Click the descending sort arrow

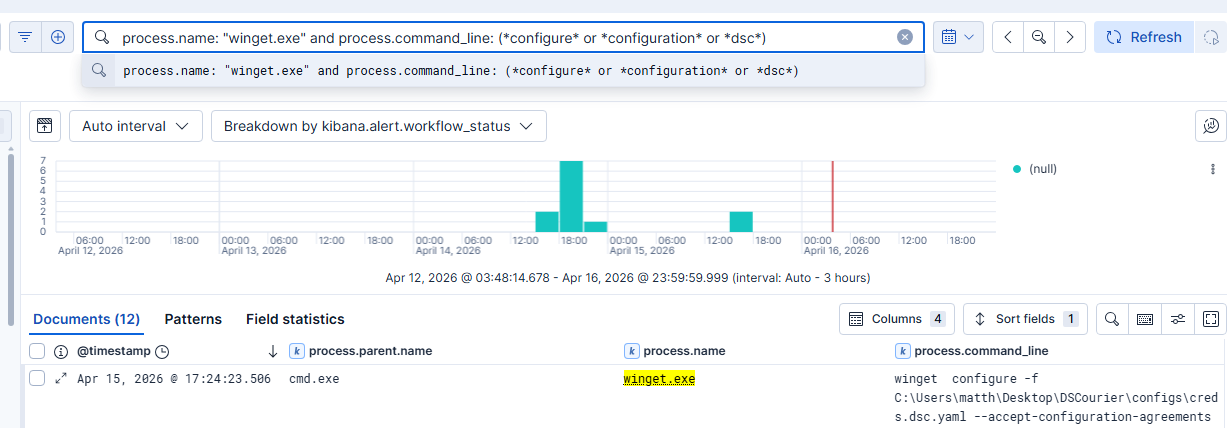click(x=273, y=351)
